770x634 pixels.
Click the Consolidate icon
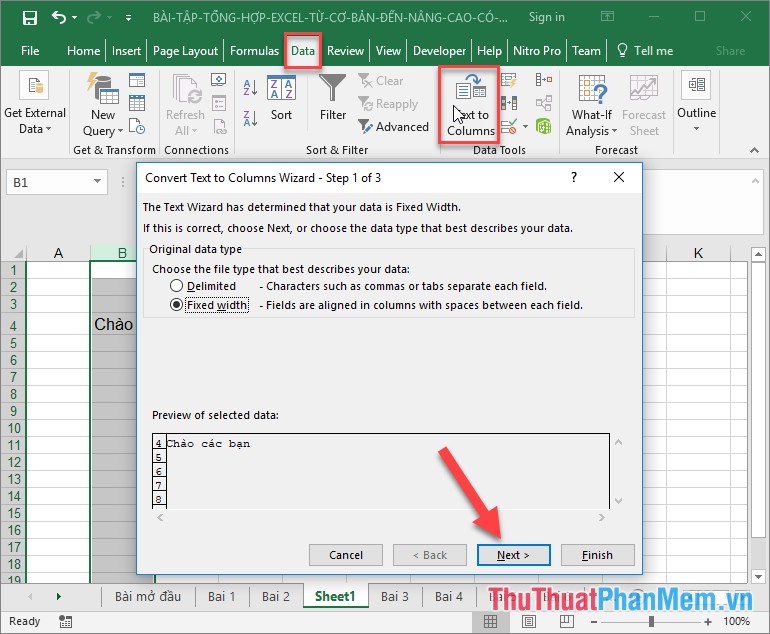(x=544, y=80)
